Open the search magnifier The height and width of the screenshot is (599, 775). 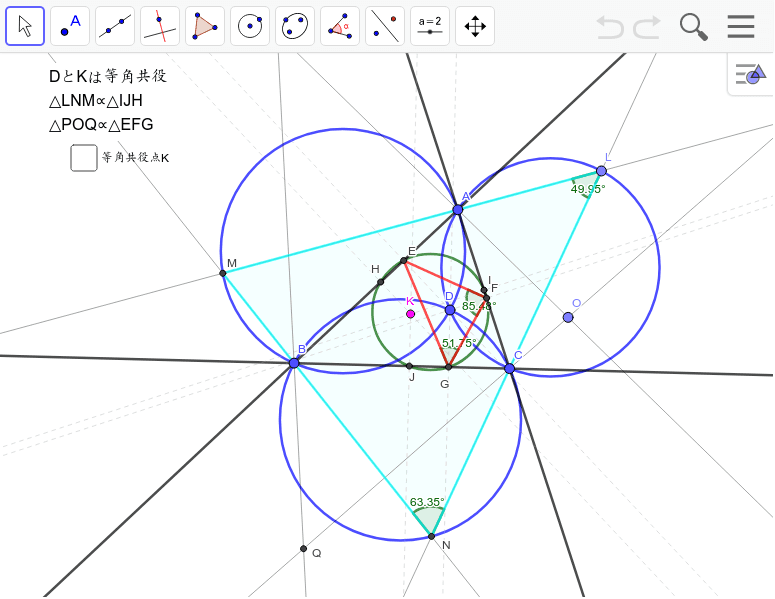point(693,27)
